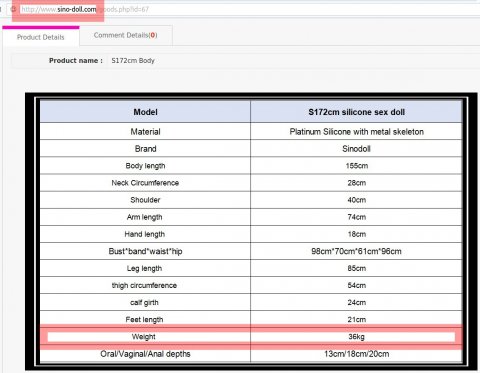Select the '18cm' hand length value
480x373 pixels.
[357, 234]
